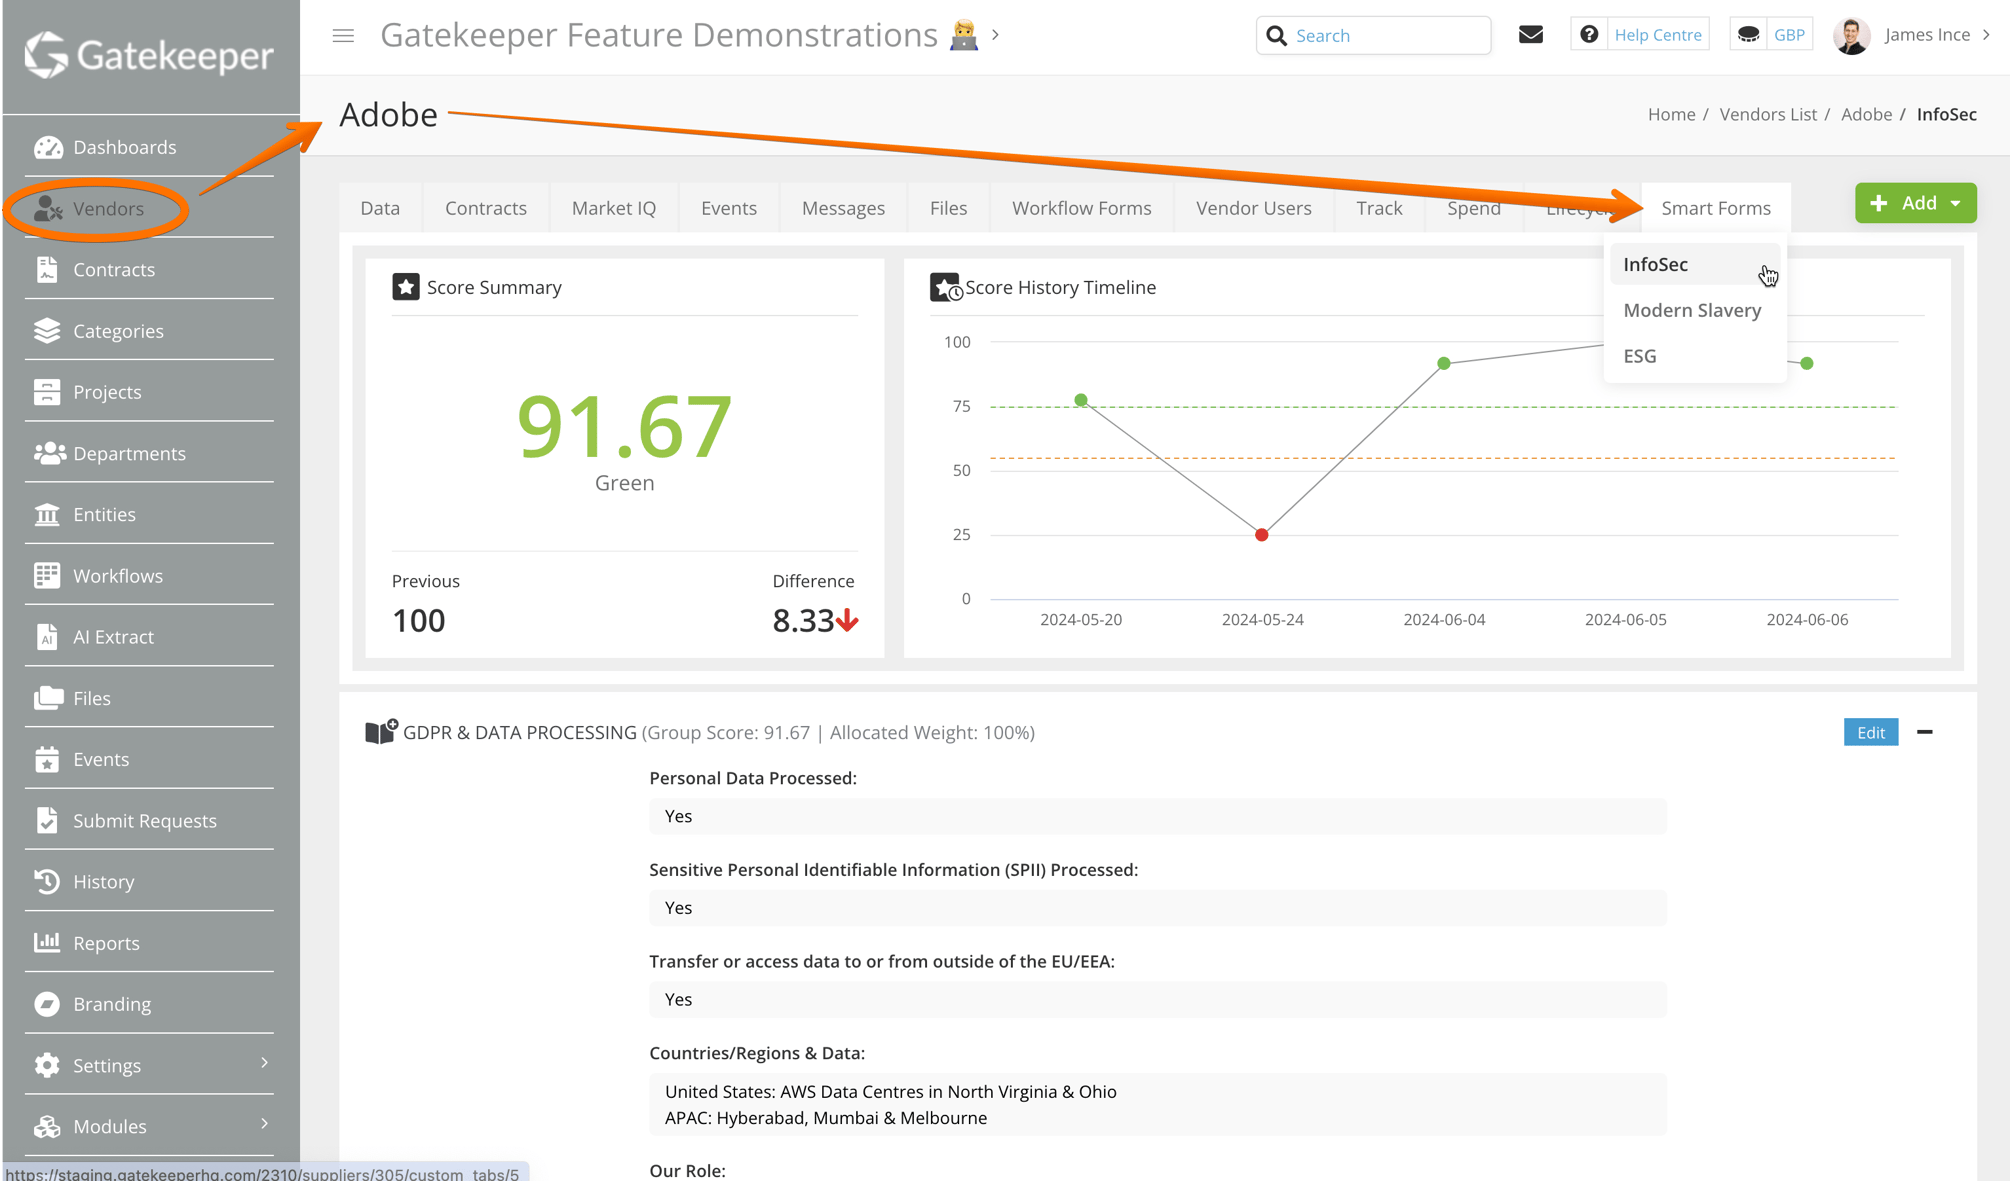This screenshot has height=1181, width=2010.
Task: Collapse the GDPR & Data Processing section
Action: pyautogui.click(x=1924, y=732)
